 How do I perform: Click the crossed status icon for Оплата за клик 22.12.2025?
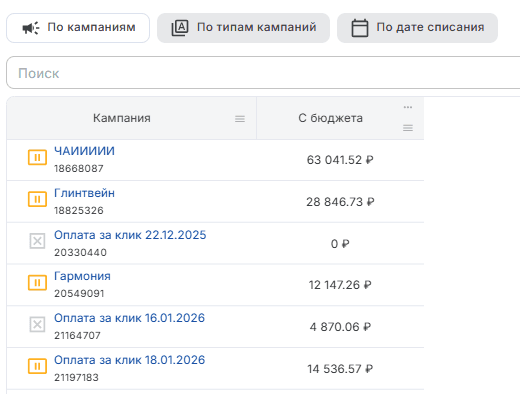tap(37, 241)
